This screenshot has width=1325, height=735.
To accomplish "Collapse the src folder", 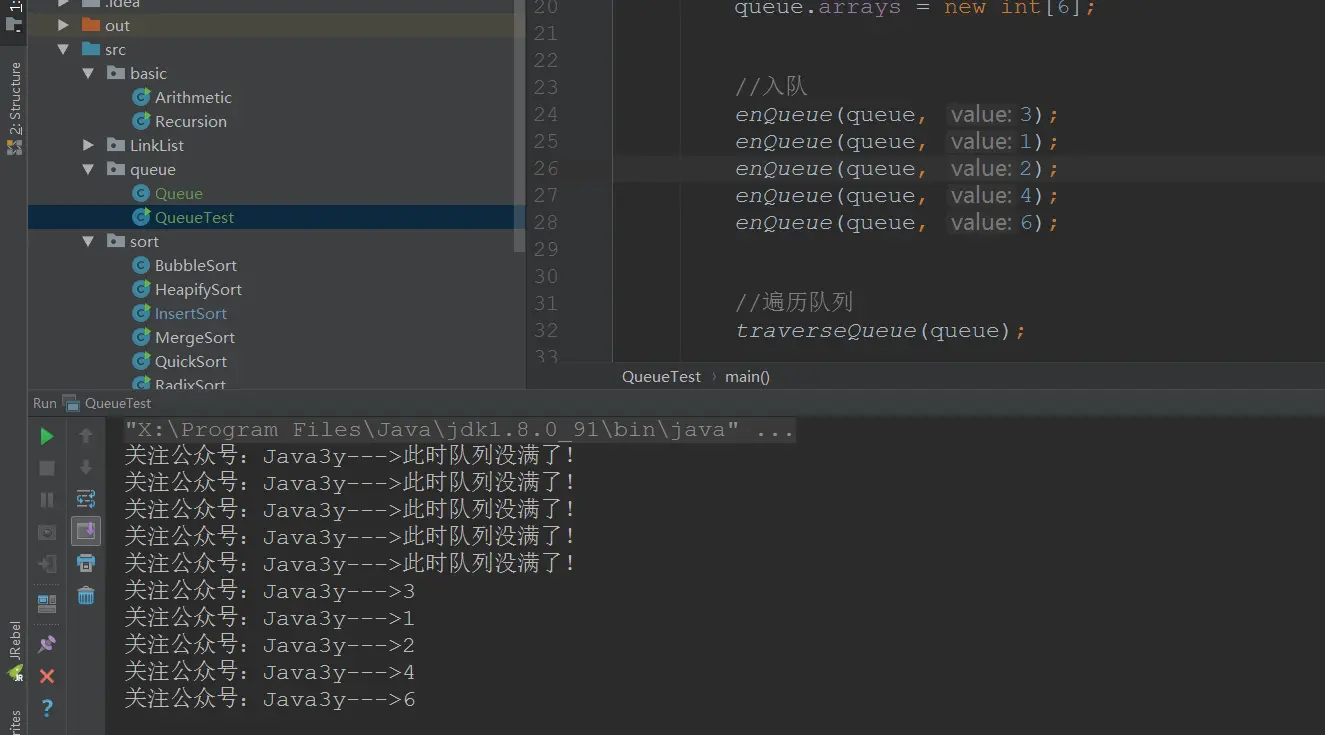I will [x=64, y=49].
